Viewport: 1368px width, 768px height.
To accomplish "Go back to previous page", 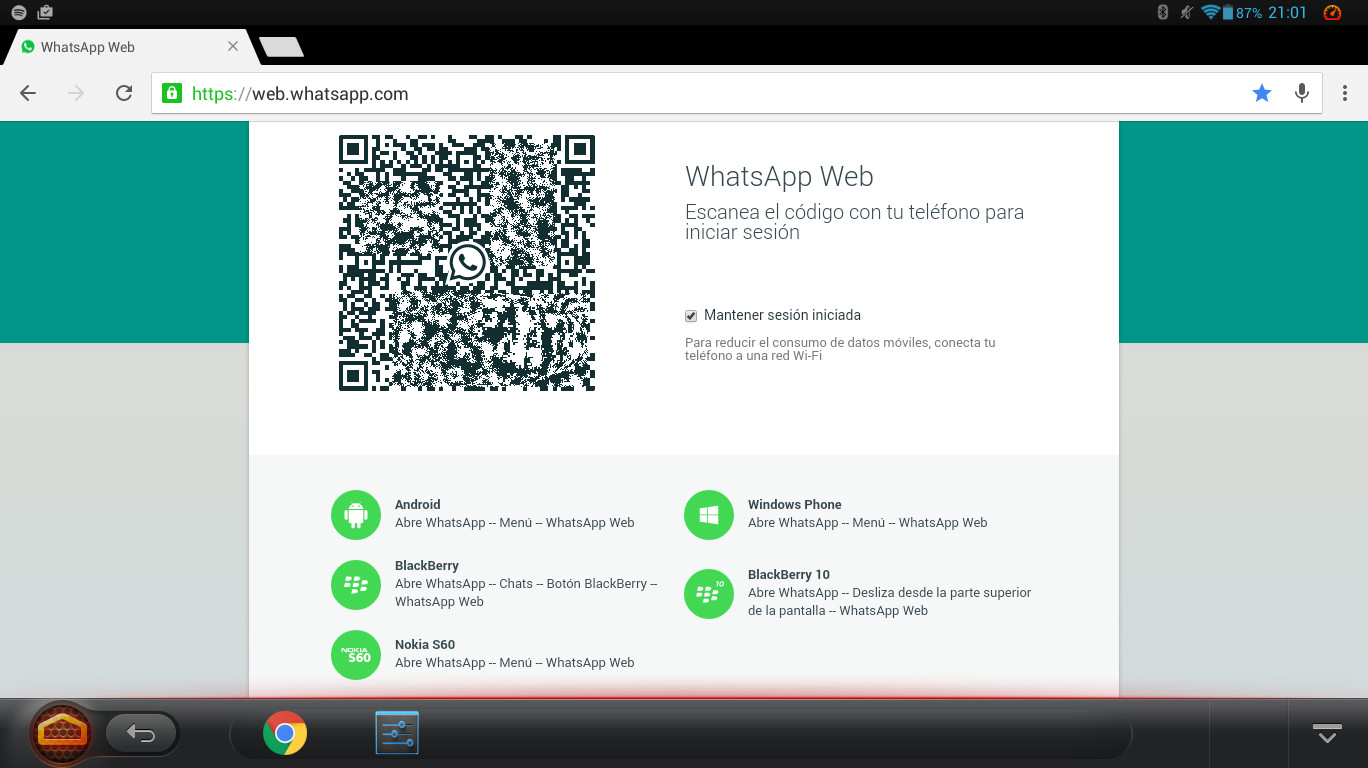I will [28, 93].
